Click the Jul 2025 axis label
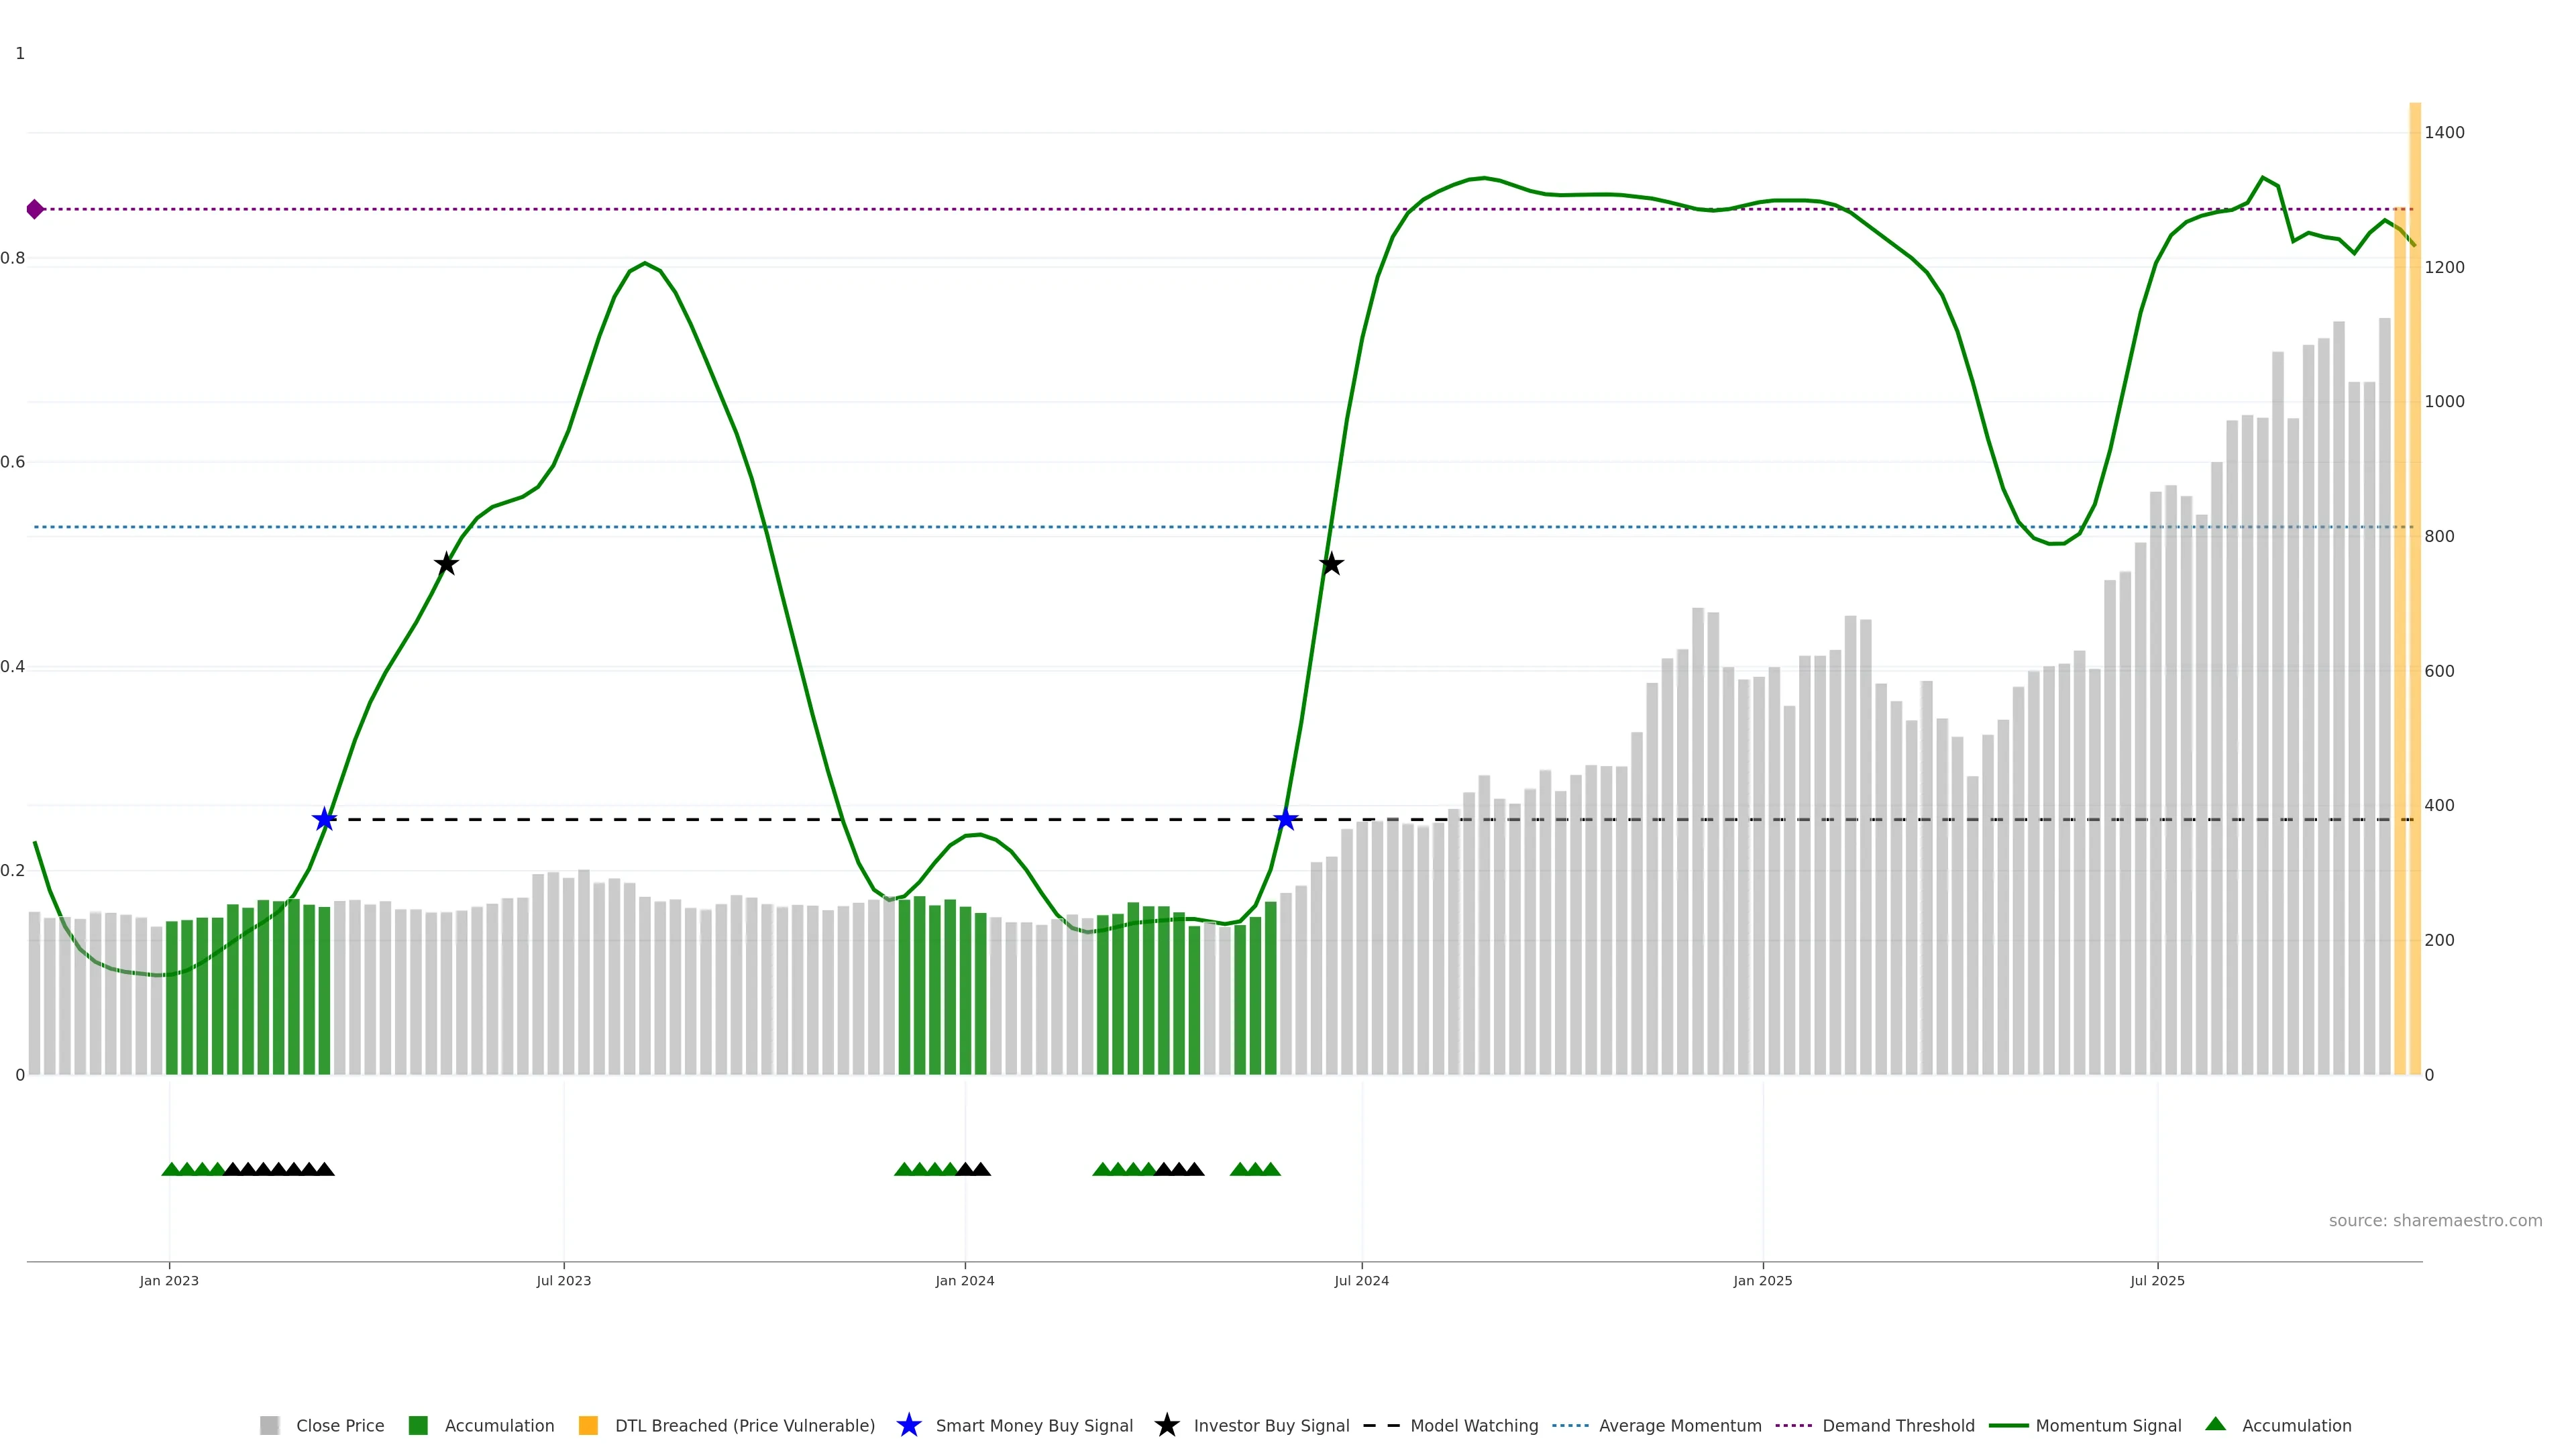This screenshot has height=1449, width=2576. tap(2157, 1281)
